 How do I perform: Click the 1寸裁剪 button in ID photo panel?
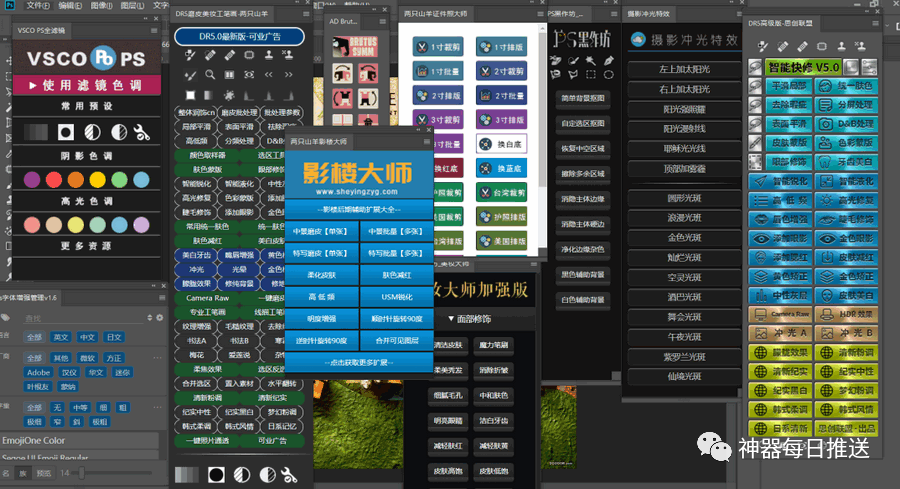click(x=438, y=47)
